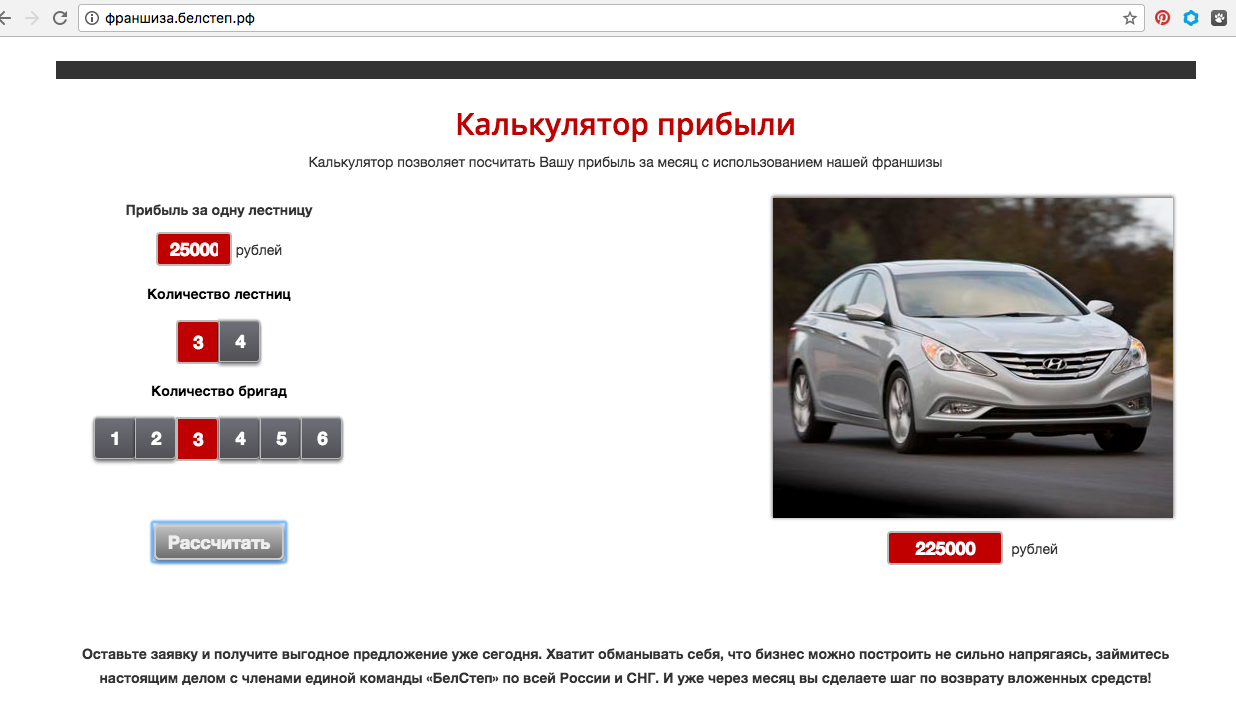The width and height of the screenshot is (1236, 706).
Task: Click the 225000 result field
Action: [x=944, y=549]
